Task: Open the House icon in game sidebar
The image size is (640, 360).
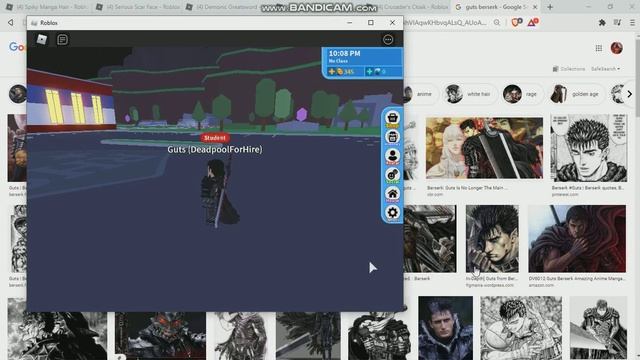Action: 392,193
